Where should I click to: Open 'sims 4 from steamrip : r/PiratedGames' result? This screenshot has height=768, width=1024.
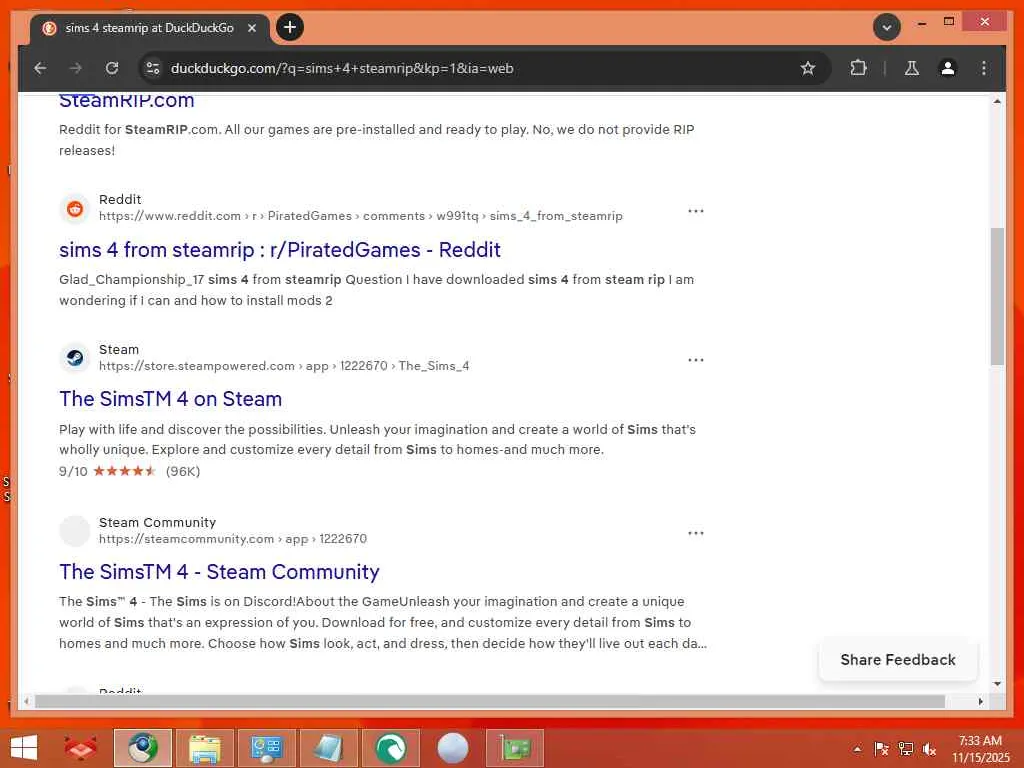coord(280,249)
